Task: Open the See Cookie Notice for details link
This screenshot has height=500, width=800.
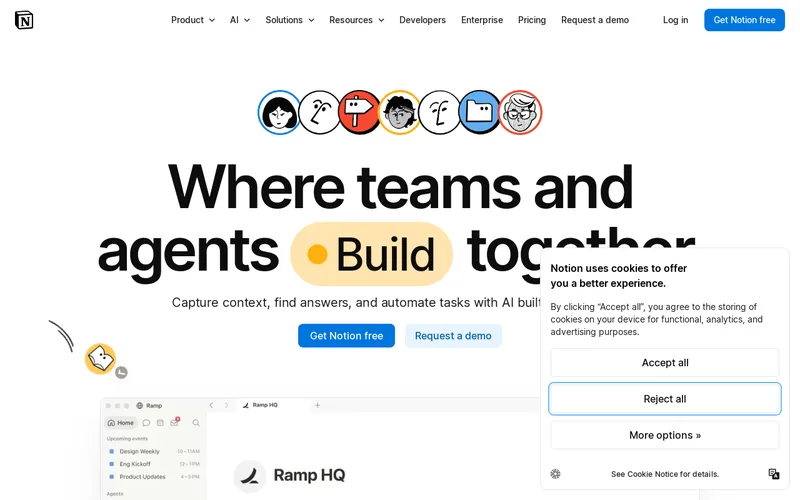Action: click(665, 474)
